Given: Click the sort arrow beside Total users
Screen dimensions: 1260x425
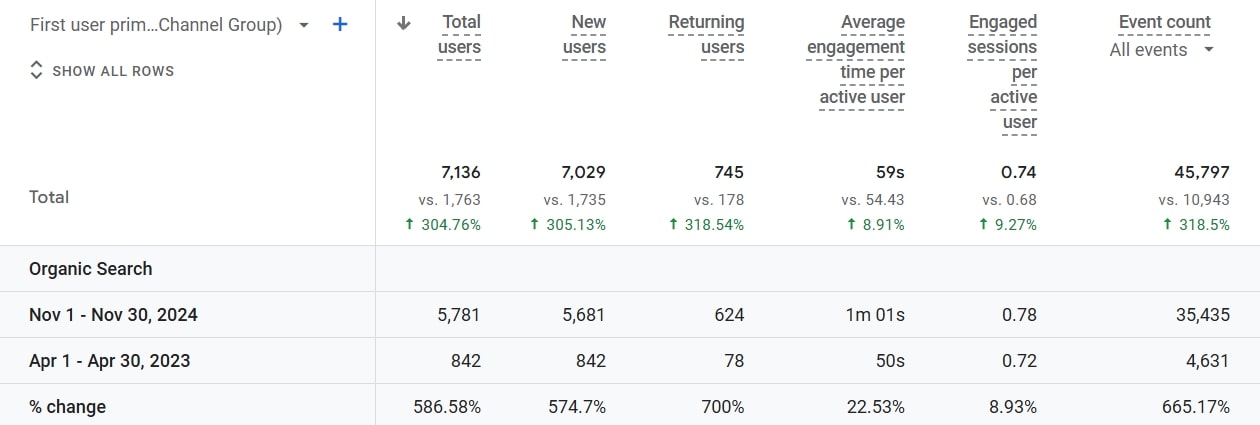Looking at the screenshot, I should tap(404, 23).
